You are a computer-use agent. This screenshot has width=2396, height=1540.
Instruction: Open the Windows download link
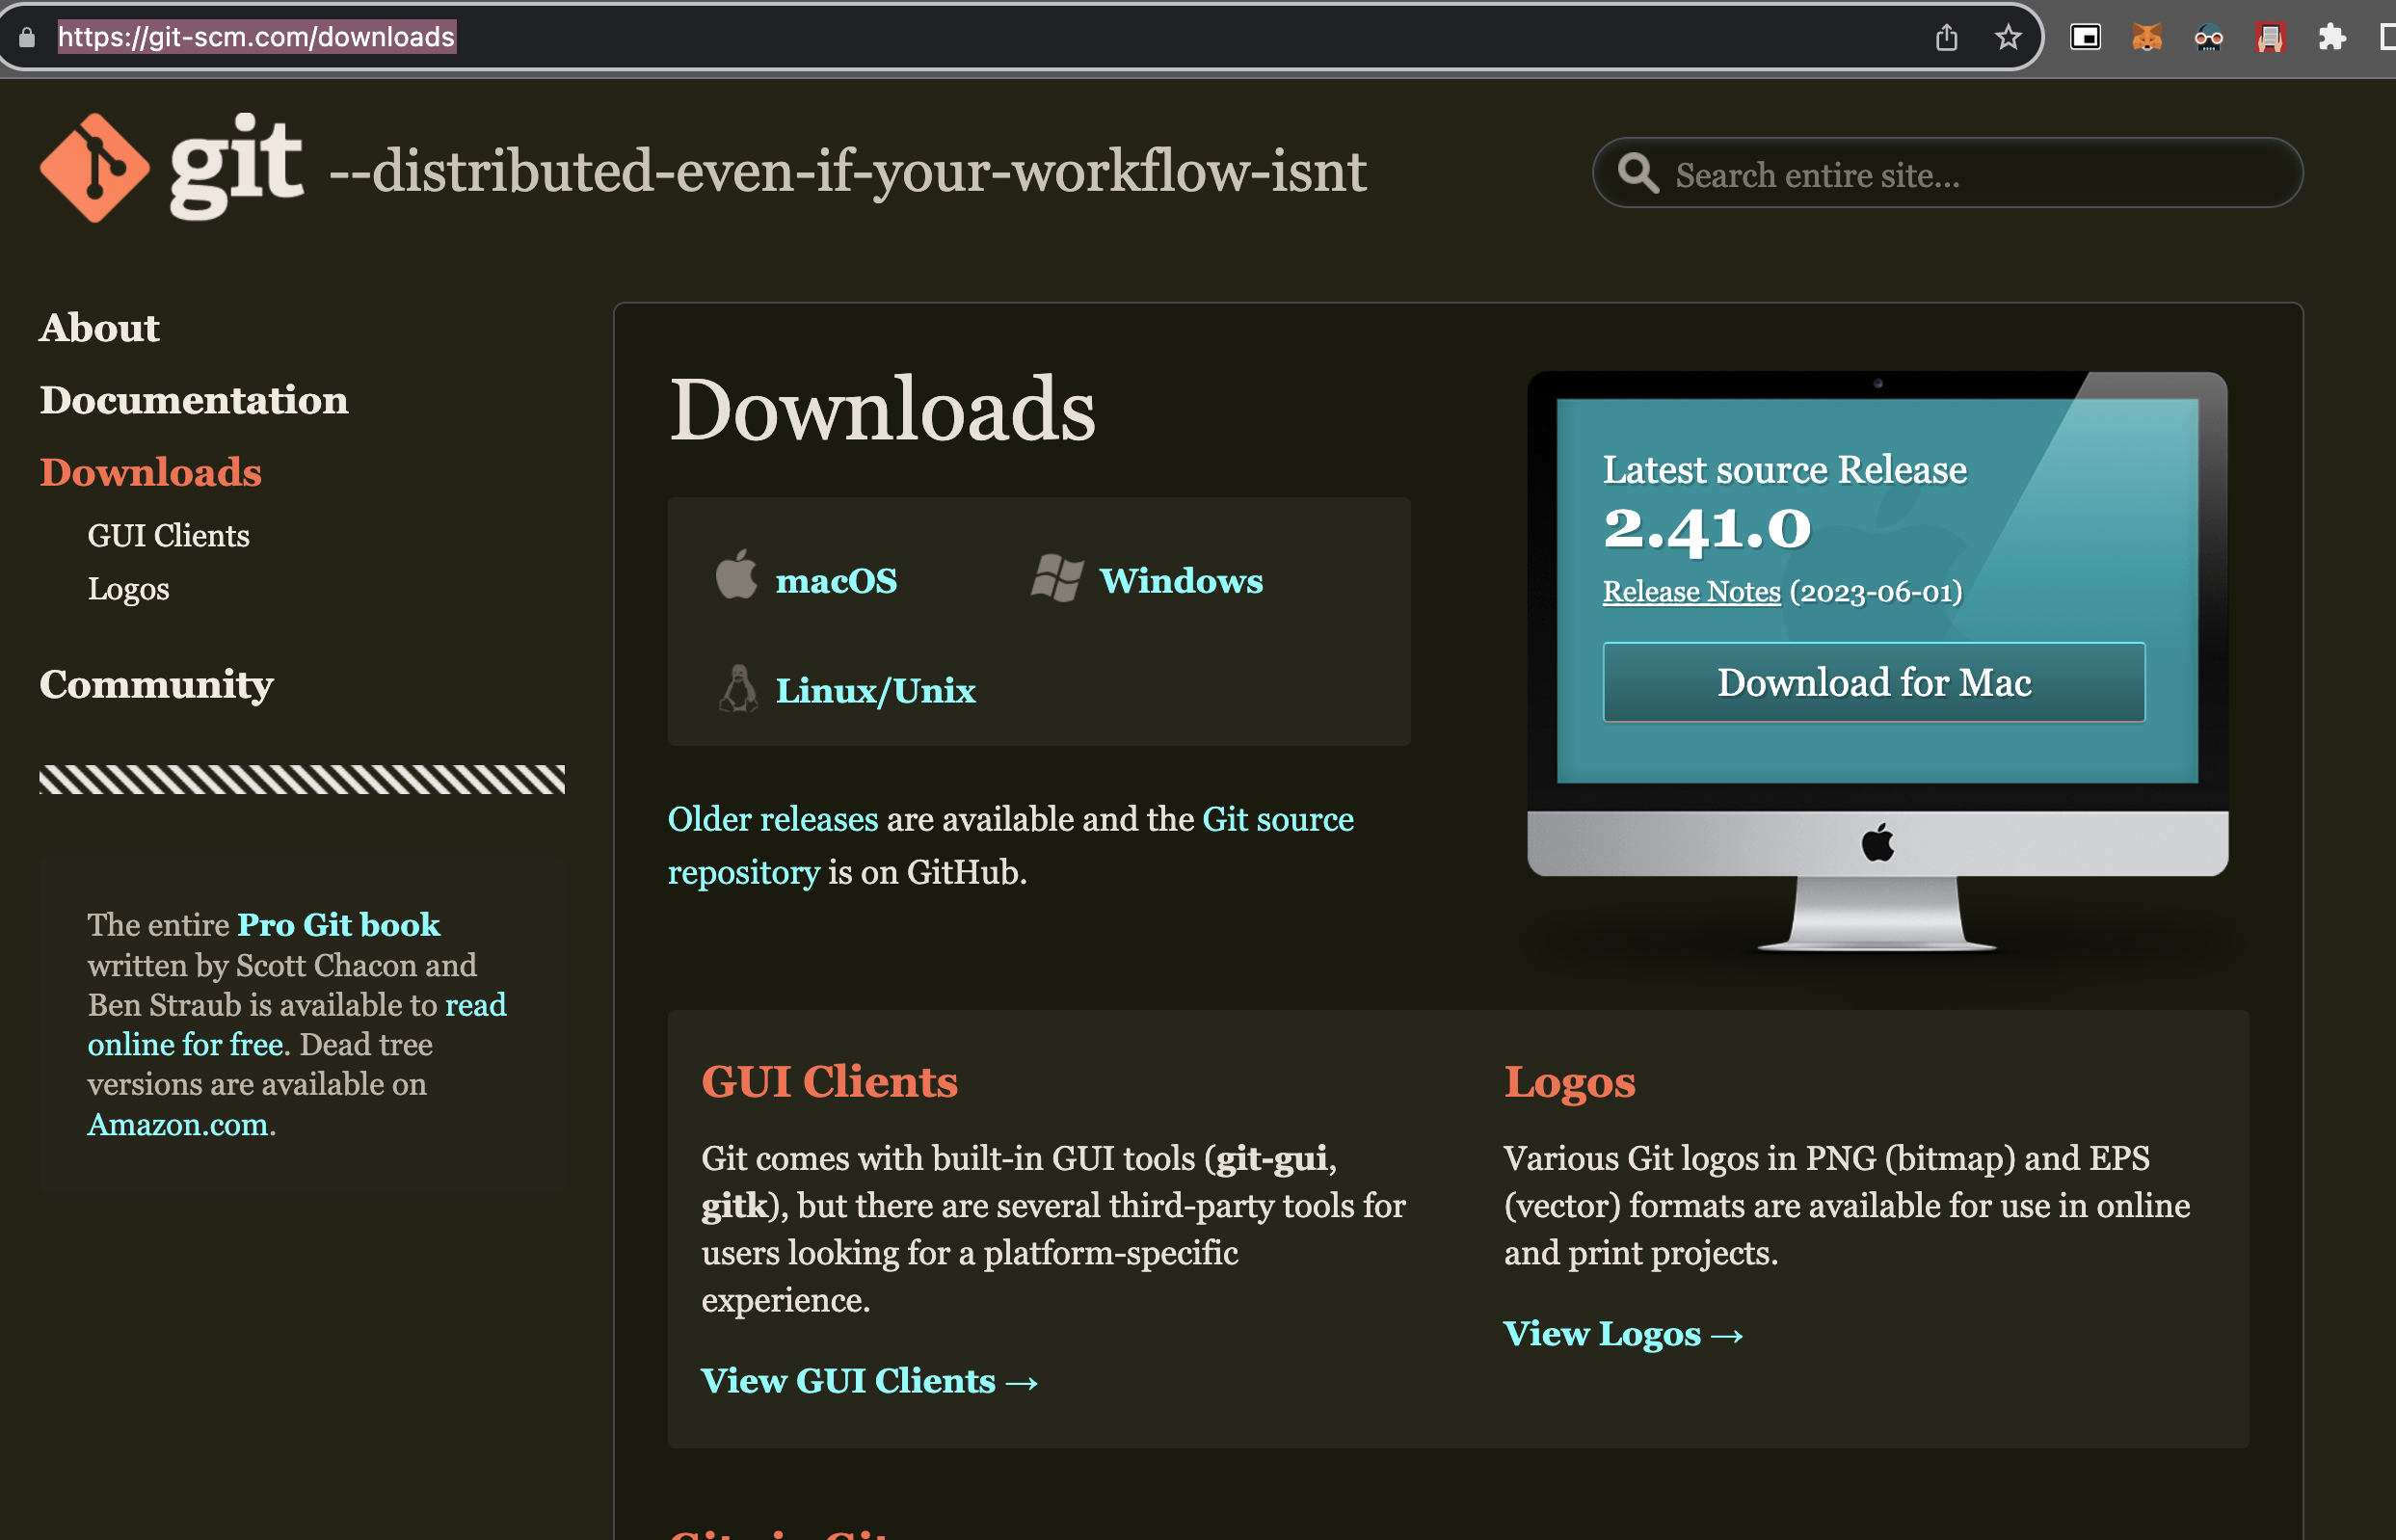(x=1181, y=580)
